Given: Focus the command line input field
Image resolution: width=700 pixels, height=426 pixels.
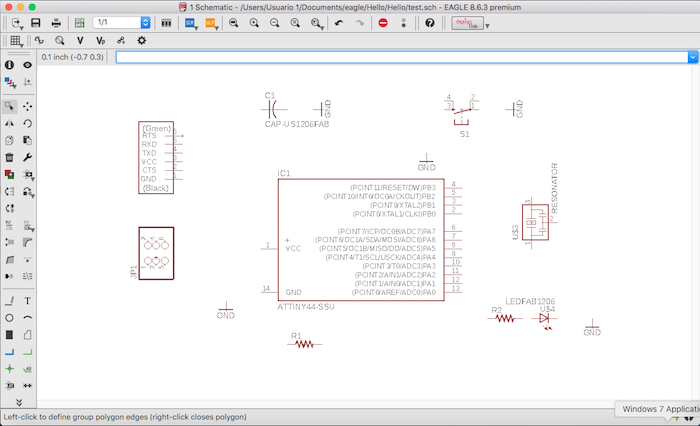Looking at the screenshot, I should pyautogui.click(x=402, y=57).
